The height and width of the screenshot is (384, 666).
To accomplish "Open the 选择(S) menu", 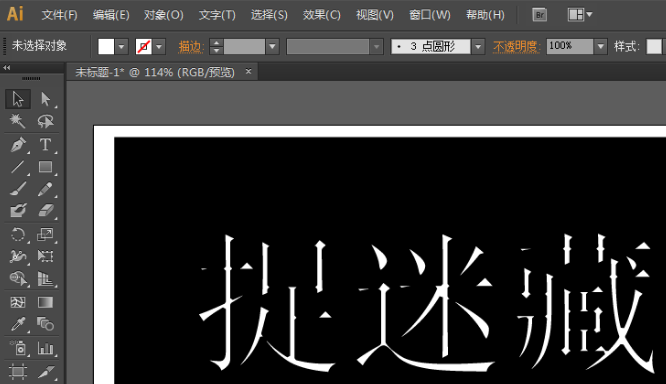I will point(269,15).
